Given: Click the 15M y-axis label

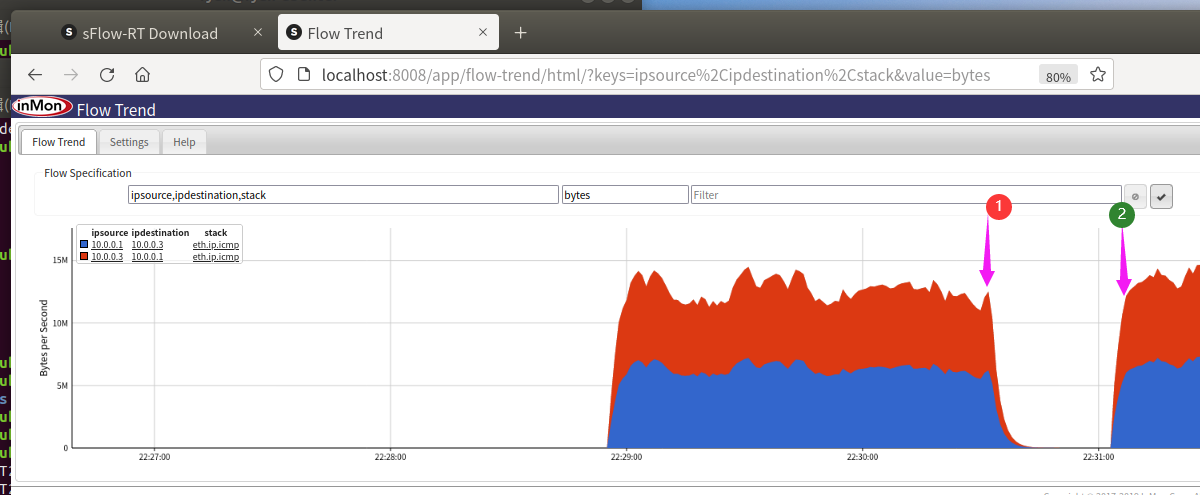Looking at the screenshot, I should pos(59,260).
